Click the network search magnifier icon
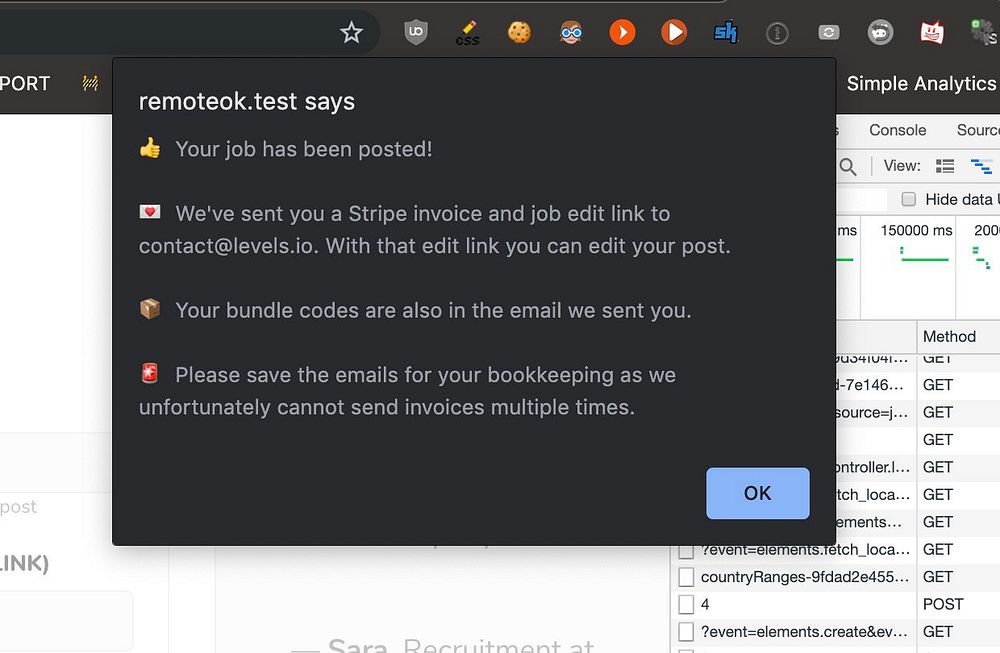 pyautogui.click(x=848, y=166)
